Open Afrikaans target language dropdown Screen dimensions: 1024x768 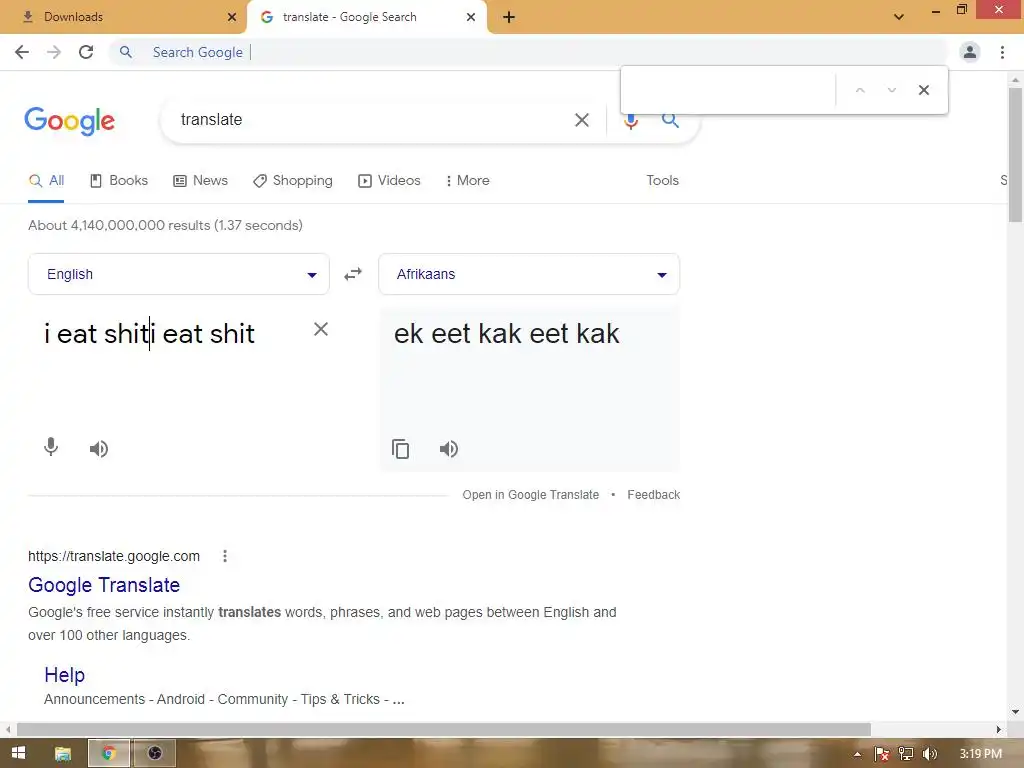(529, 274)
